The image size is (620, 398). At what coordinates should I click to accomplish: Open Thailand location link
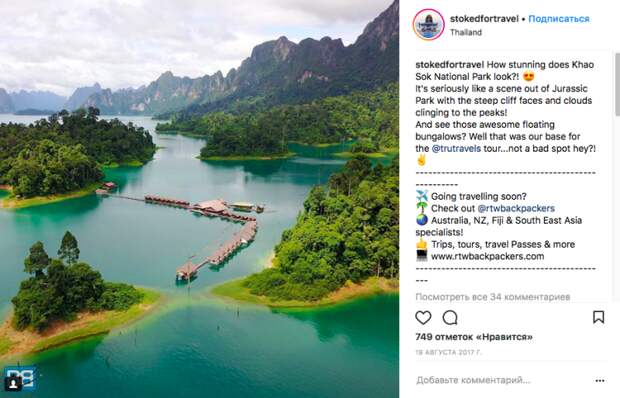[x=466, y=32]
